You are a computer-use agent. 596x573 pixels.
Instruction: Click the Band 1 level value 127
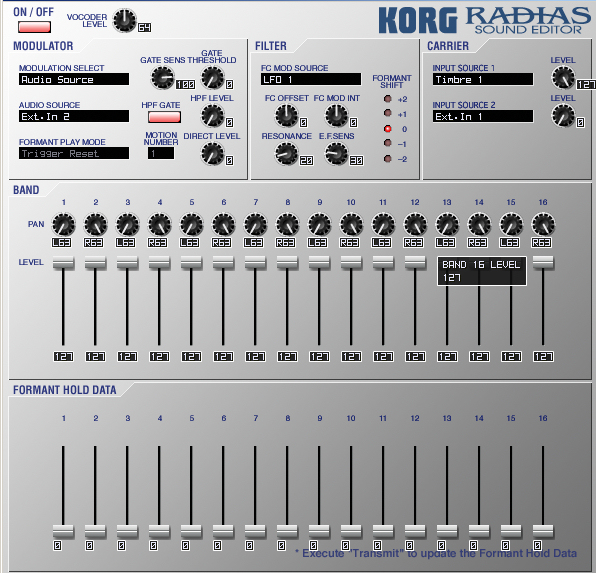63,357
